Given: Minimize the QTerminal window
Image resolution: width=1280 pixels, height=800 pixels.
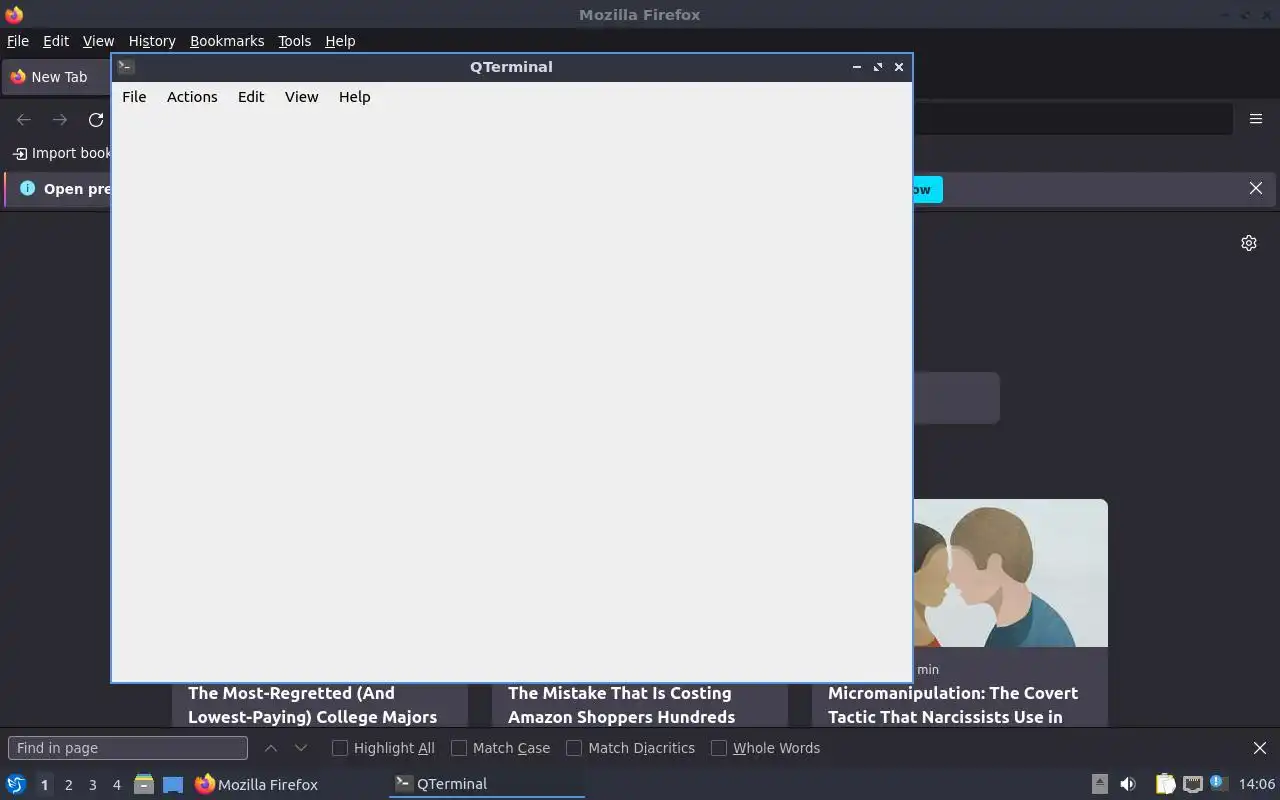Looking at the screenshot, I should pos(857,67).
